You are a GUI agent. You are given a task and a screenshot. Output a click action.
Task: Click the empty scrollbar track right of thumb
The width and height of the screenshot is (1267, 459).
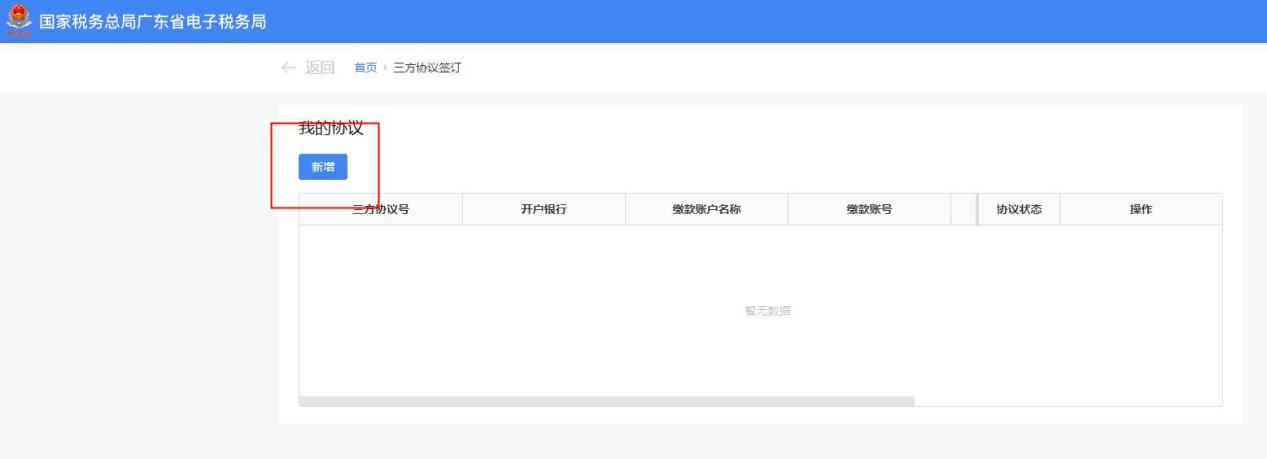pyautogui.click(x=1067, y=401)
